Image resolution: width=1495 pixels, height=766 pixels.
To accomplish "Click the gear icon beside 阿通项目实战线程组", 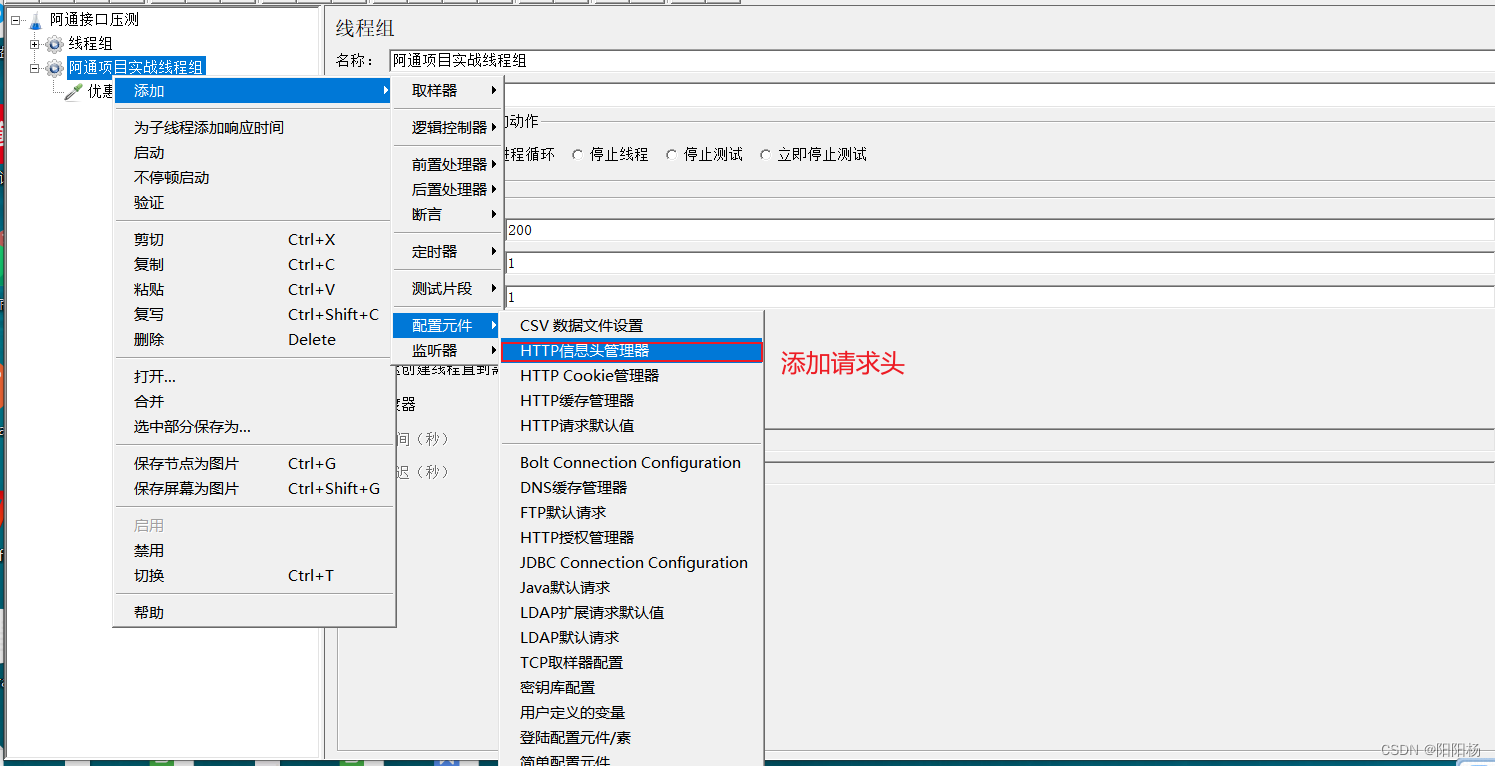I will click(54, 68).
